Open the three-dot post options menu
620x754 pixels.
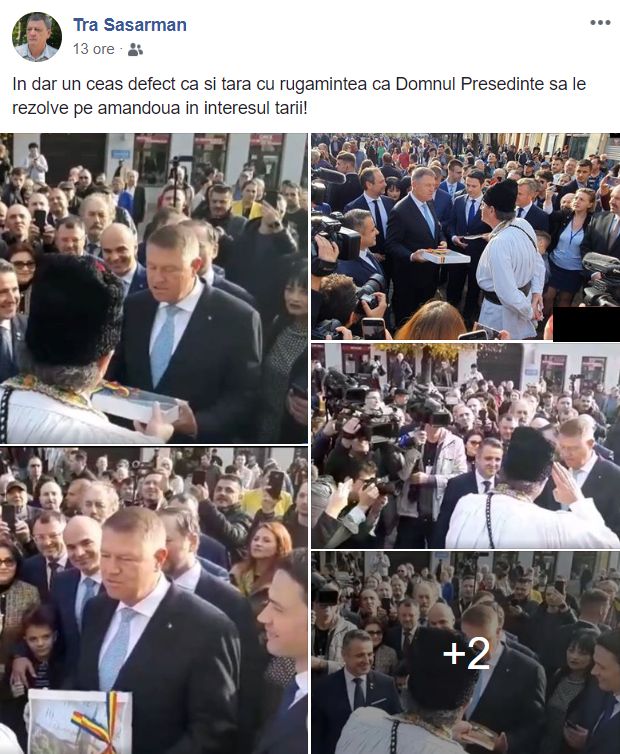600,23
